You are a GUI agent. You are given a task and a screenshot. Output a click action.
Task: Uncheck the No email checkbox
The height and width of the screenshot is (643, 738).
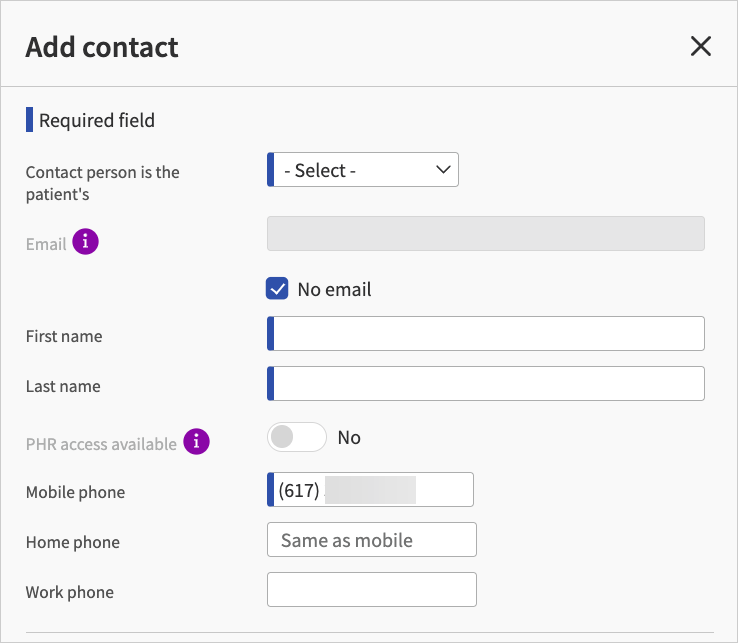click(x=277, y=289)
